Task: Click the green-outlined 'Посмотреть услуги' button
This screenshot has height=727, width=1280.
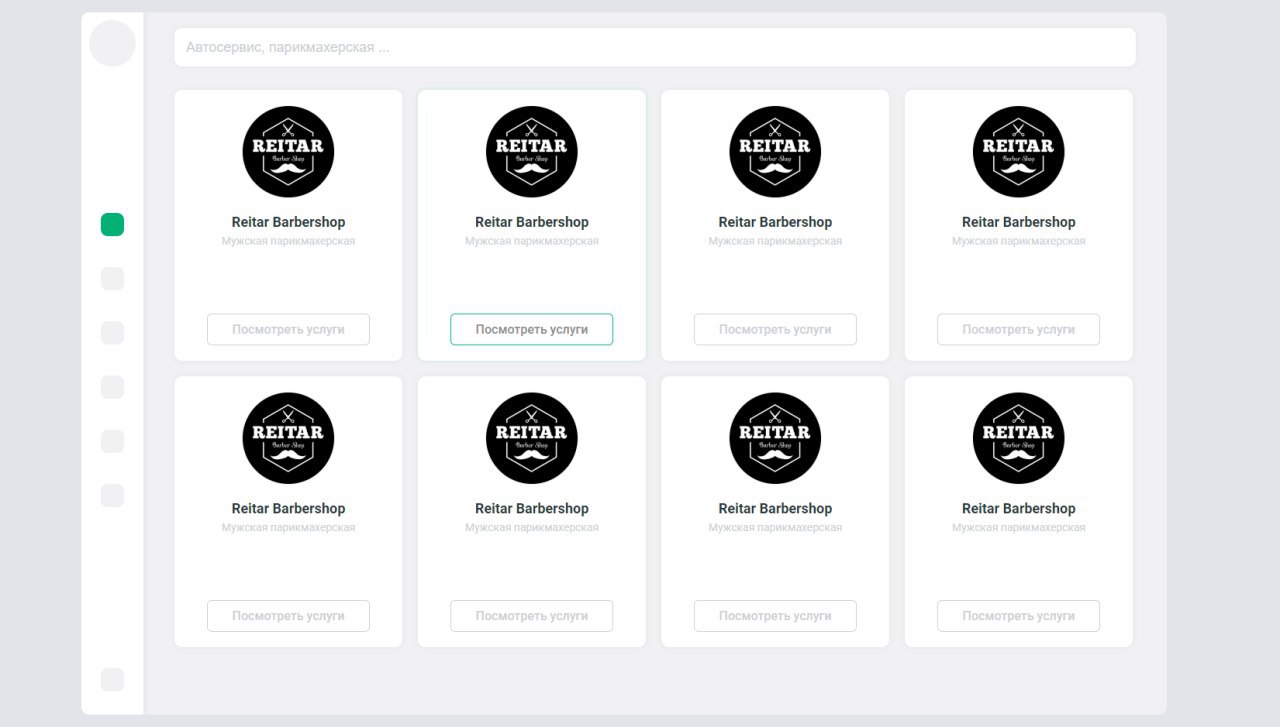Action: pos(531,329)
